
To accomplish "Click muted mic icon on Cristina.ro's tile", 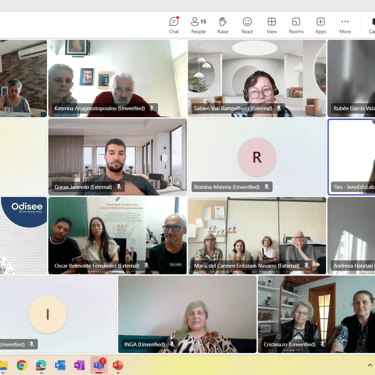I will pos(322,344).
